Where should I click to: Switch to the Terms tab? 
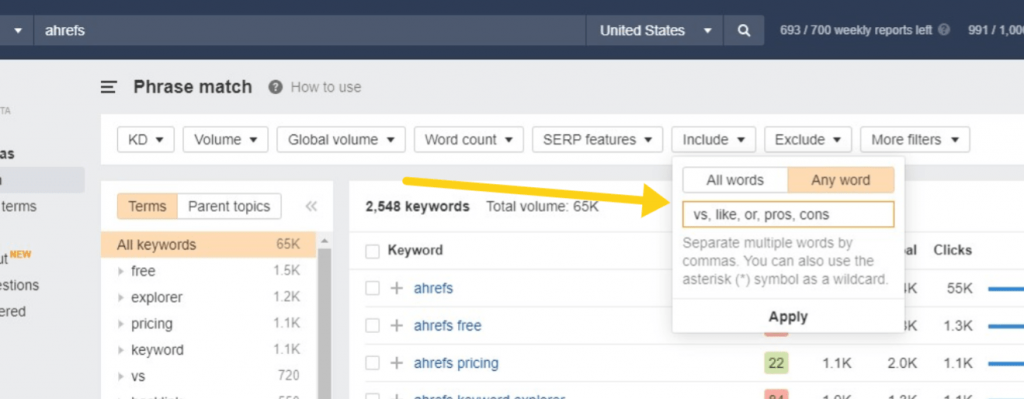(x=147, y=206)
